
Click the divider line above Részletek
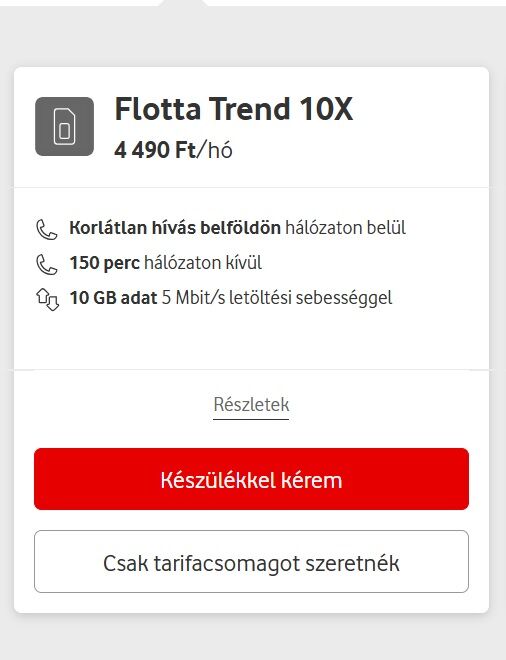pyautogui.click(x=251, y=370)
